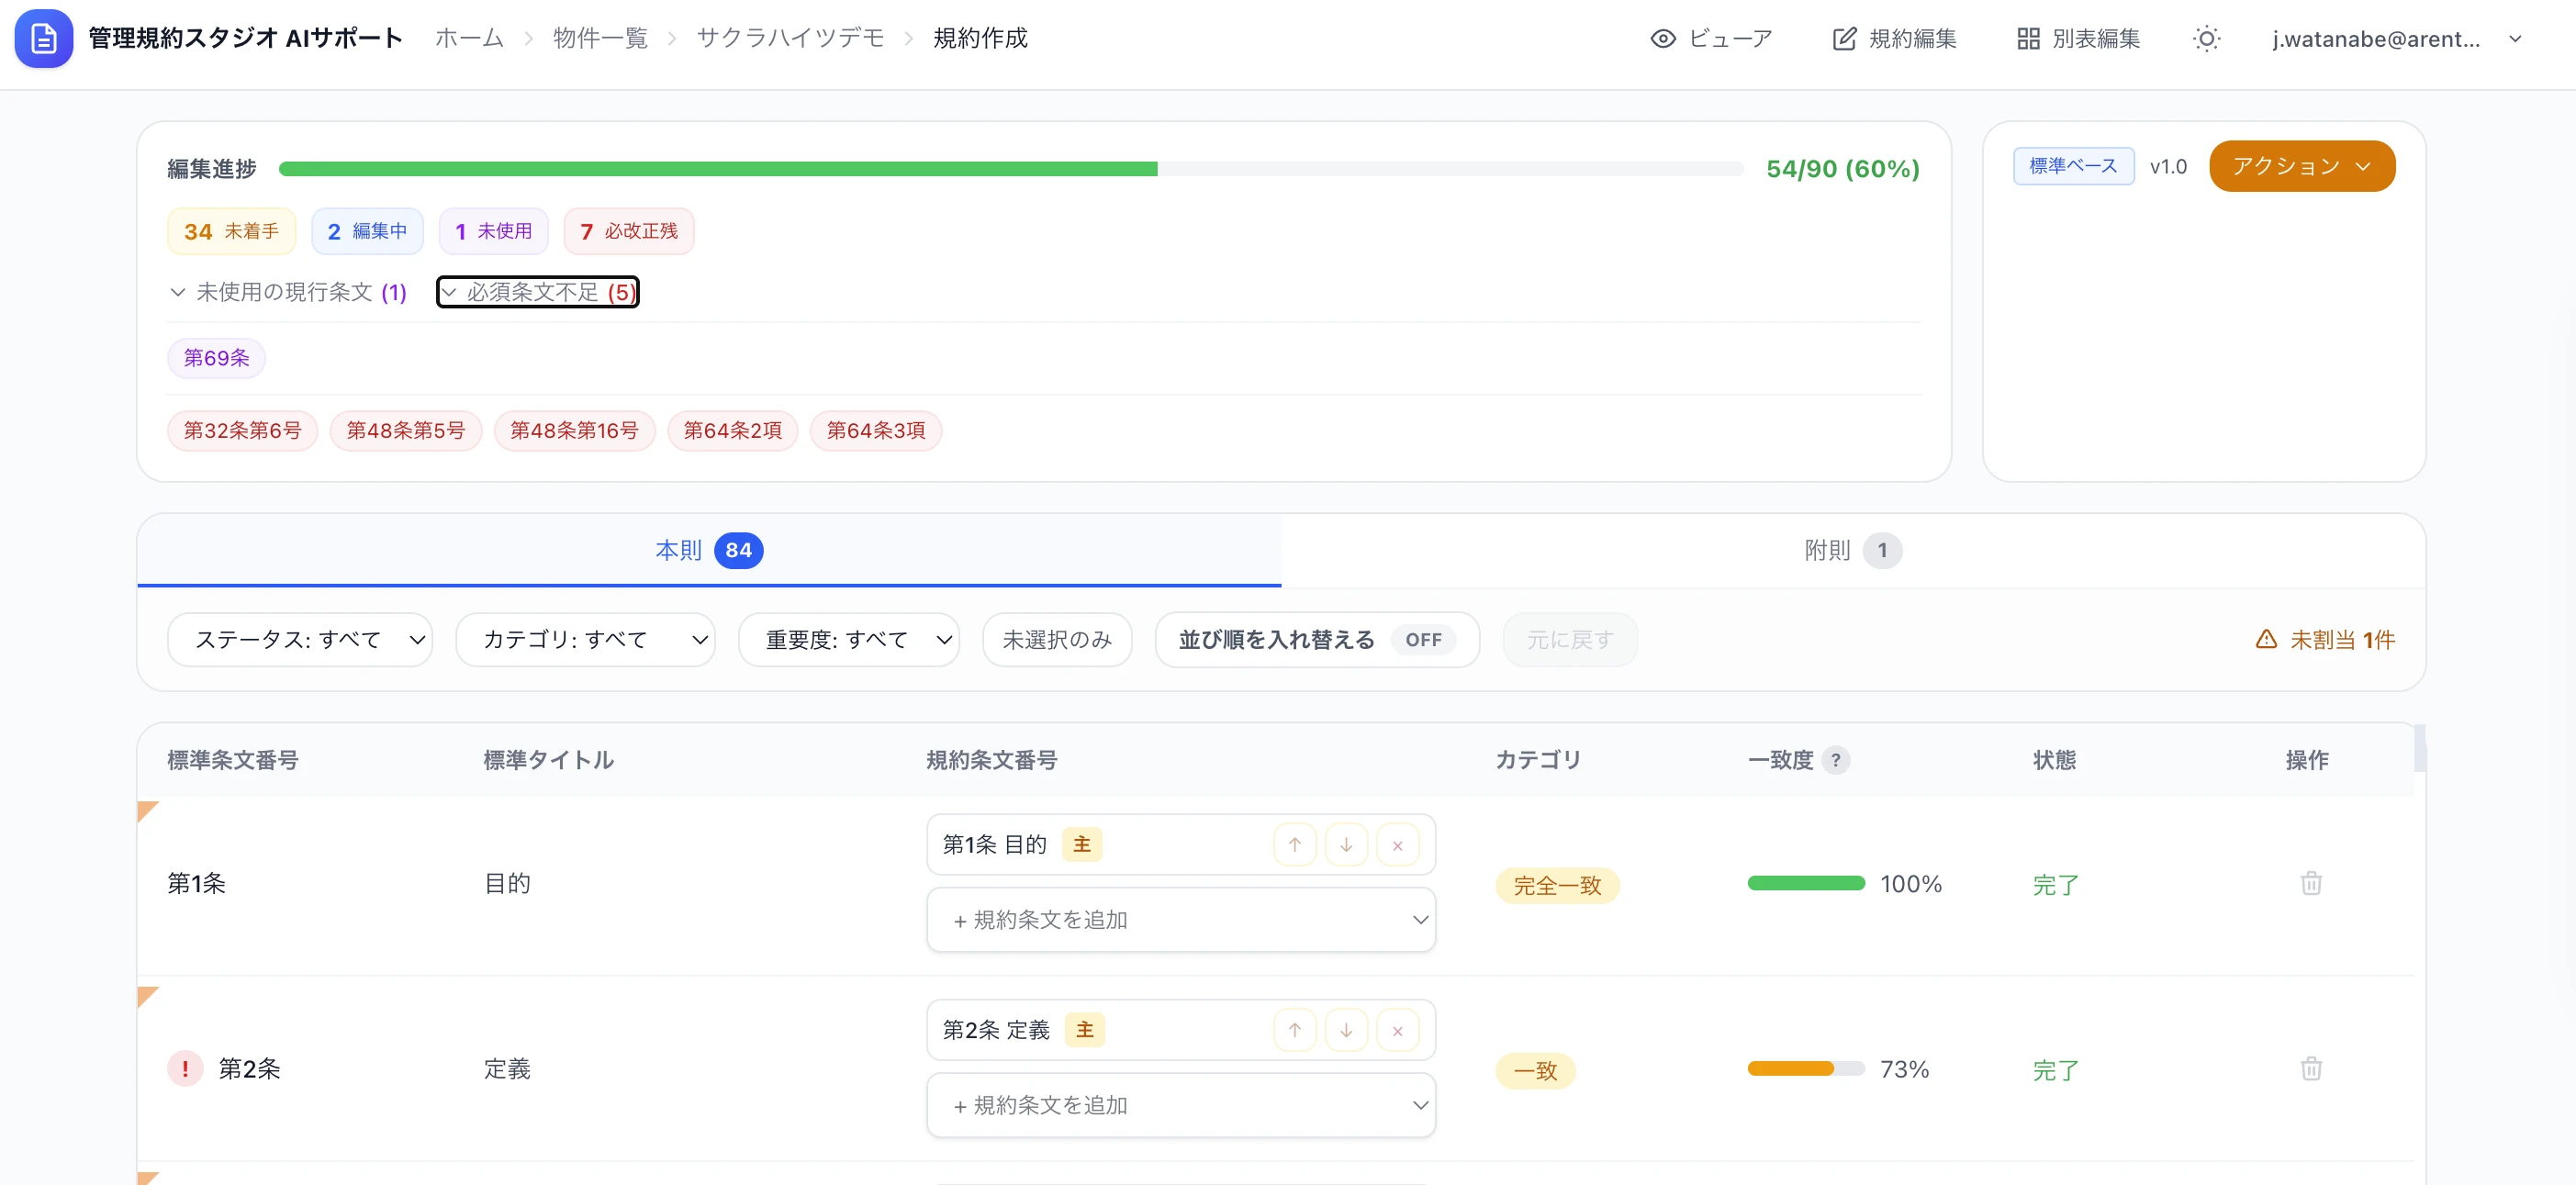Open the ビューア eye icon

coord(1663,38)
